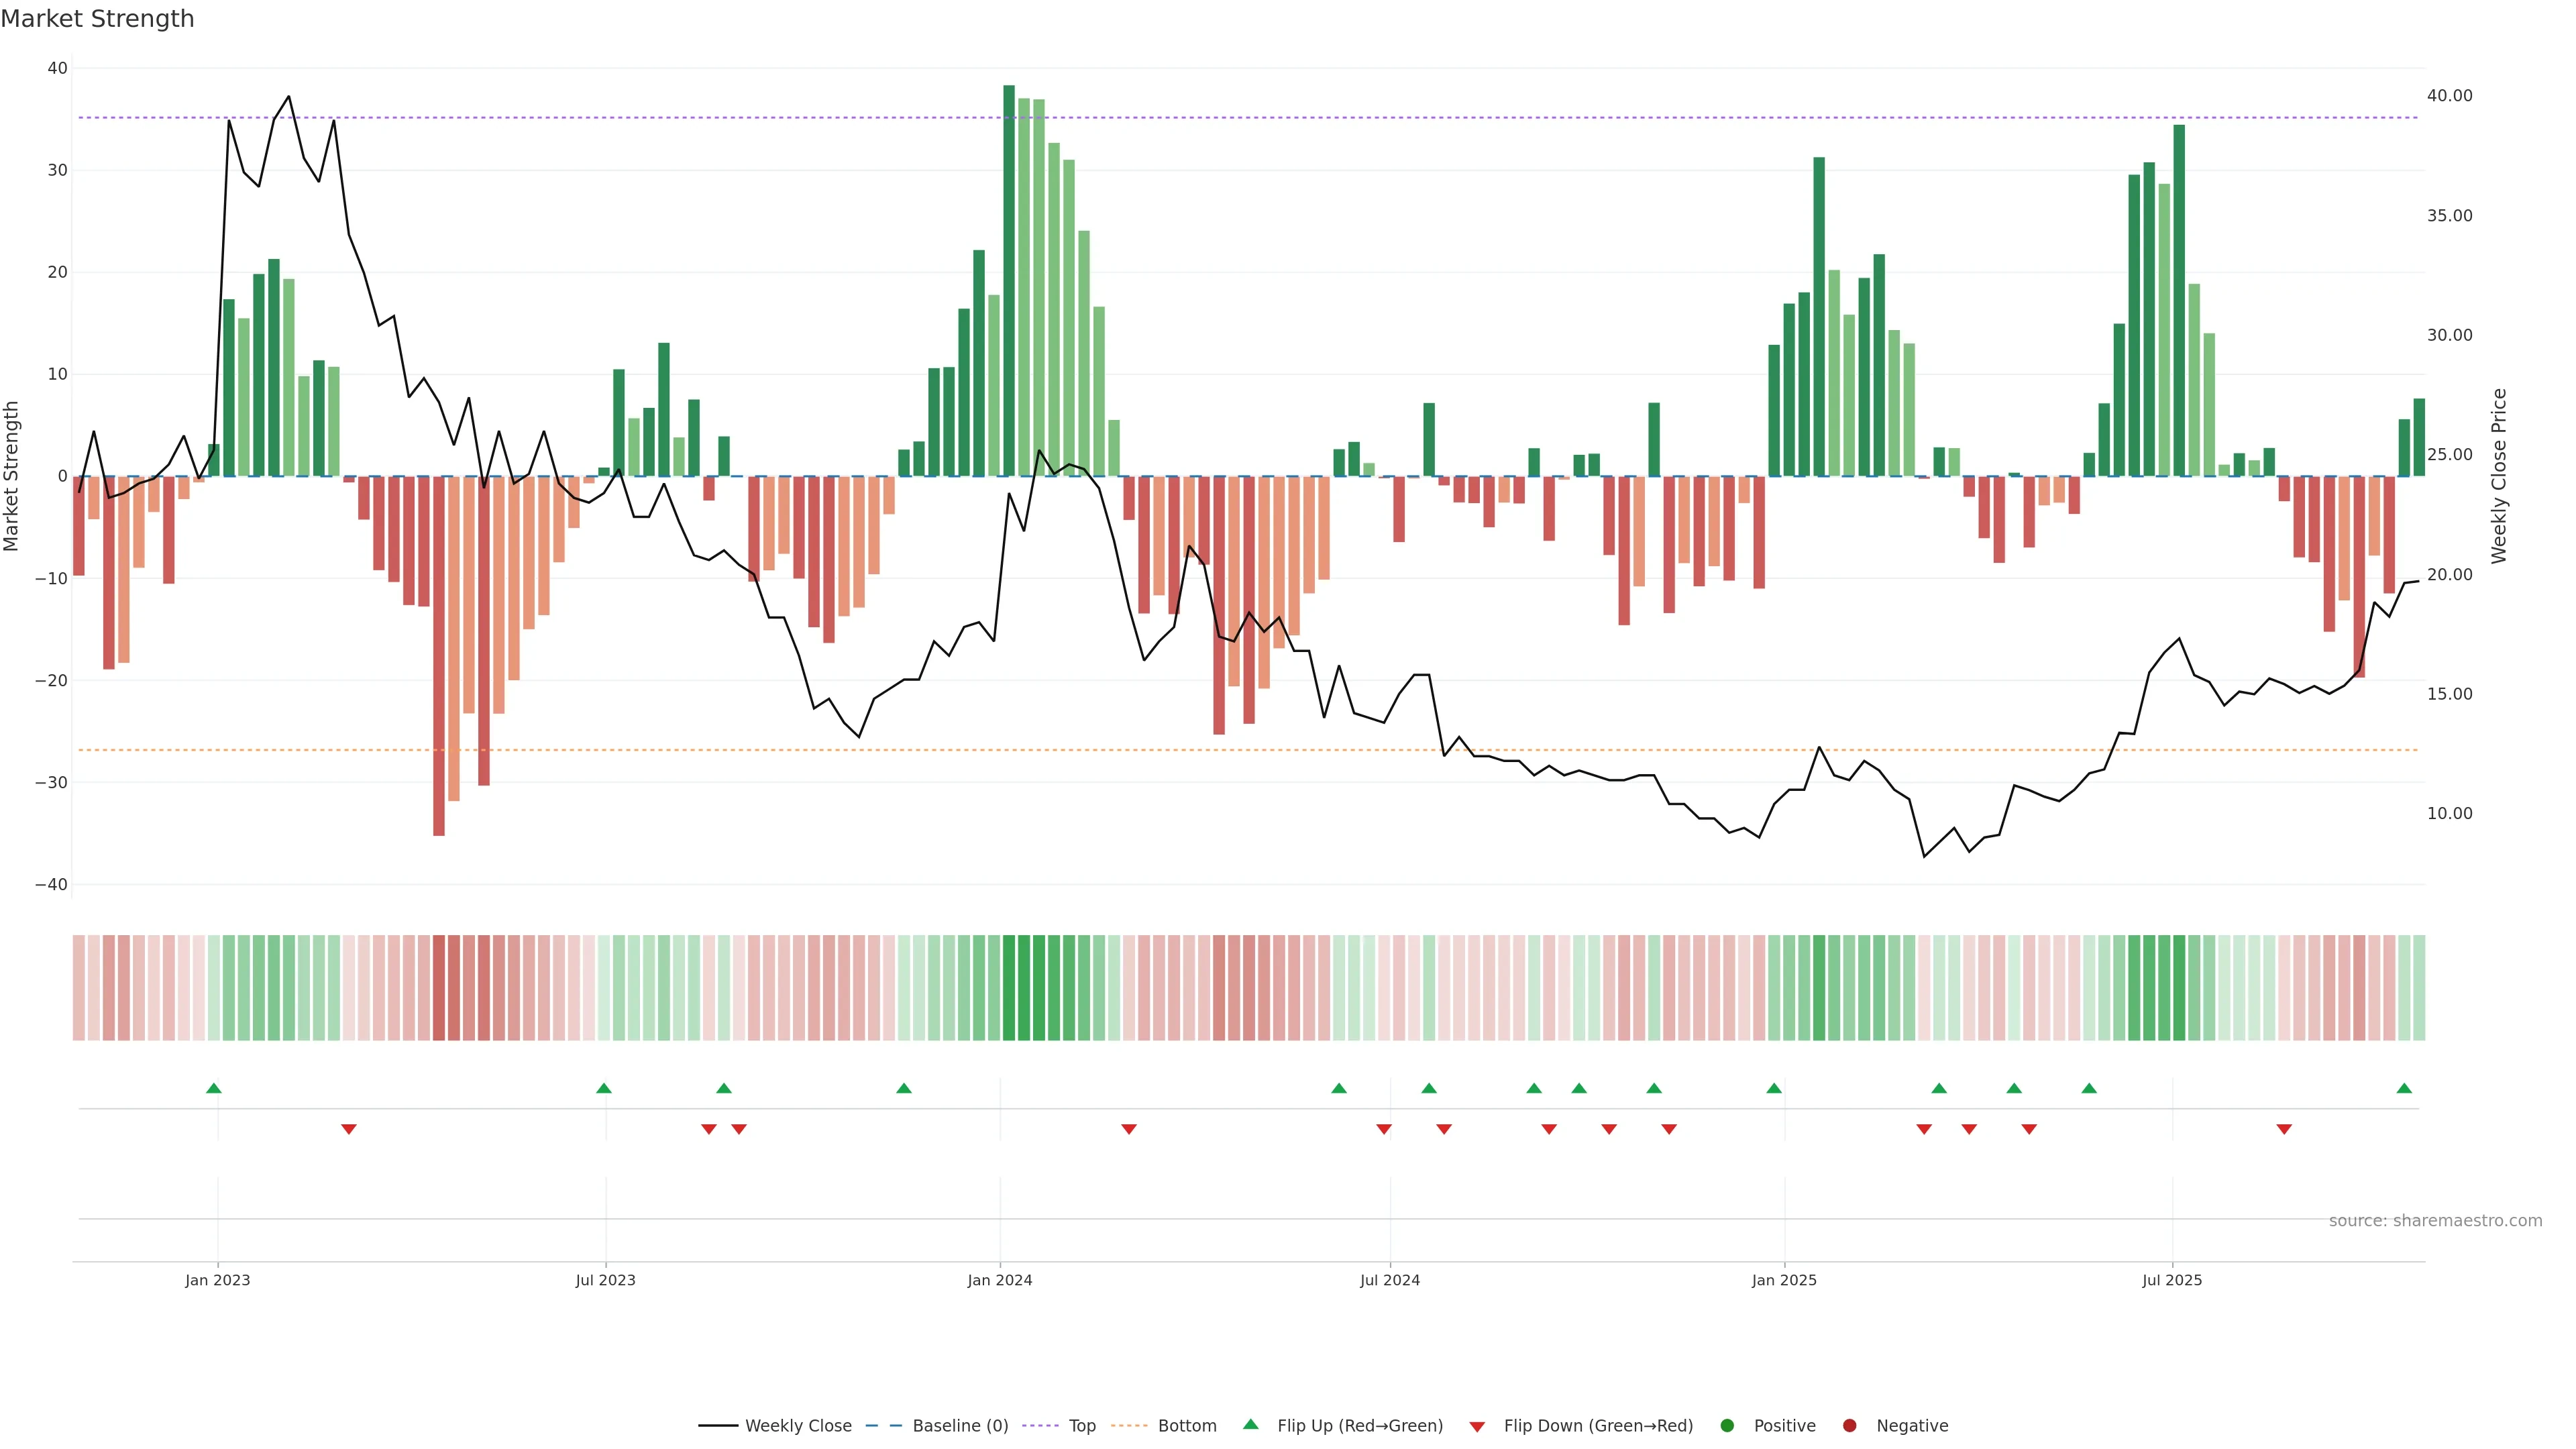Click the last red flip-down triangle after Jul 2025

pos(2284,1129)
